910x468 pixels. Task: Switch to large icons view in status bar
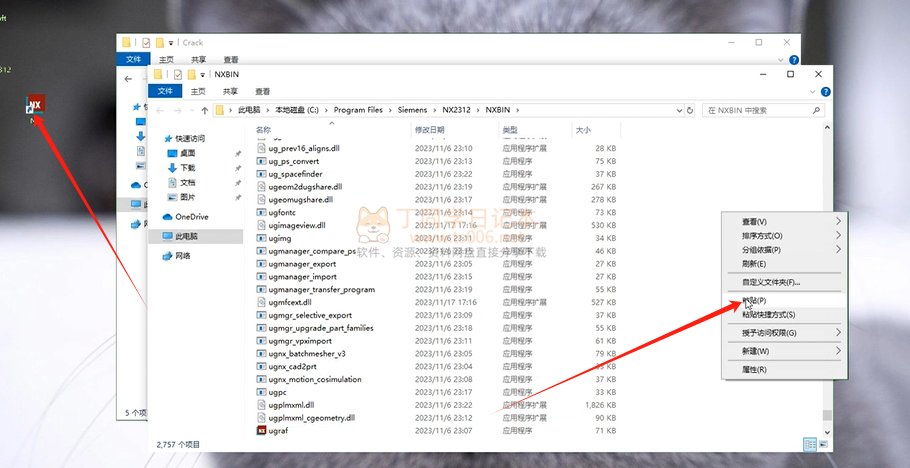(x=822, y=444)
